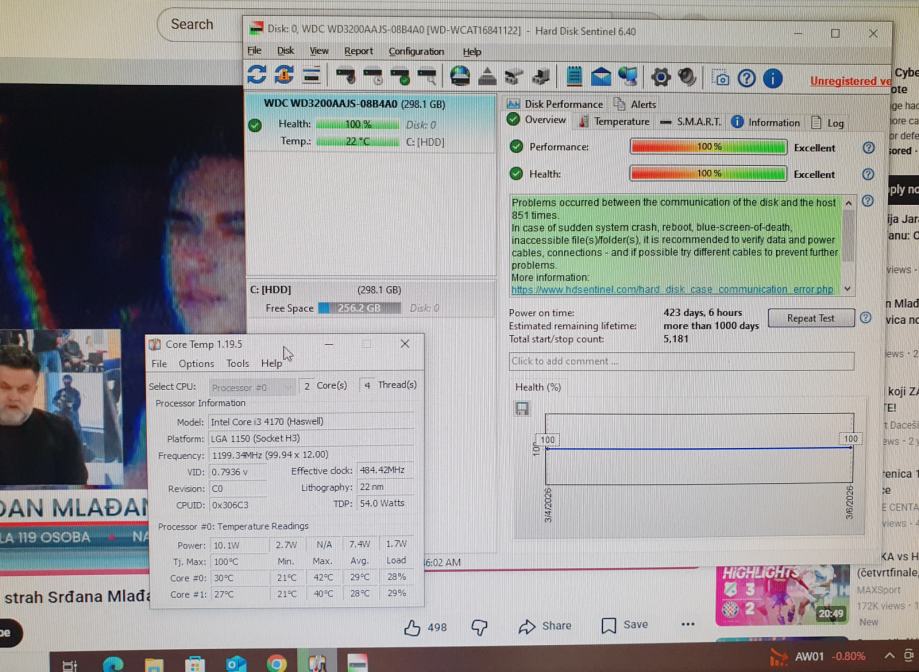This screenshot has height=672, width=919.
Task: Click the status text box scroll-down arrow
Action: click(x=847, y=289)
